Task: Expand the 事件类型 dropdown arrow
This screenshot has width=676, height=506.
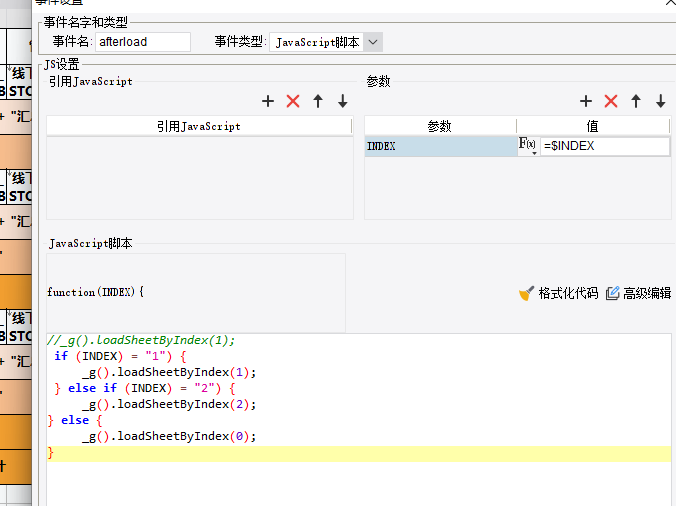Action: 373,42
